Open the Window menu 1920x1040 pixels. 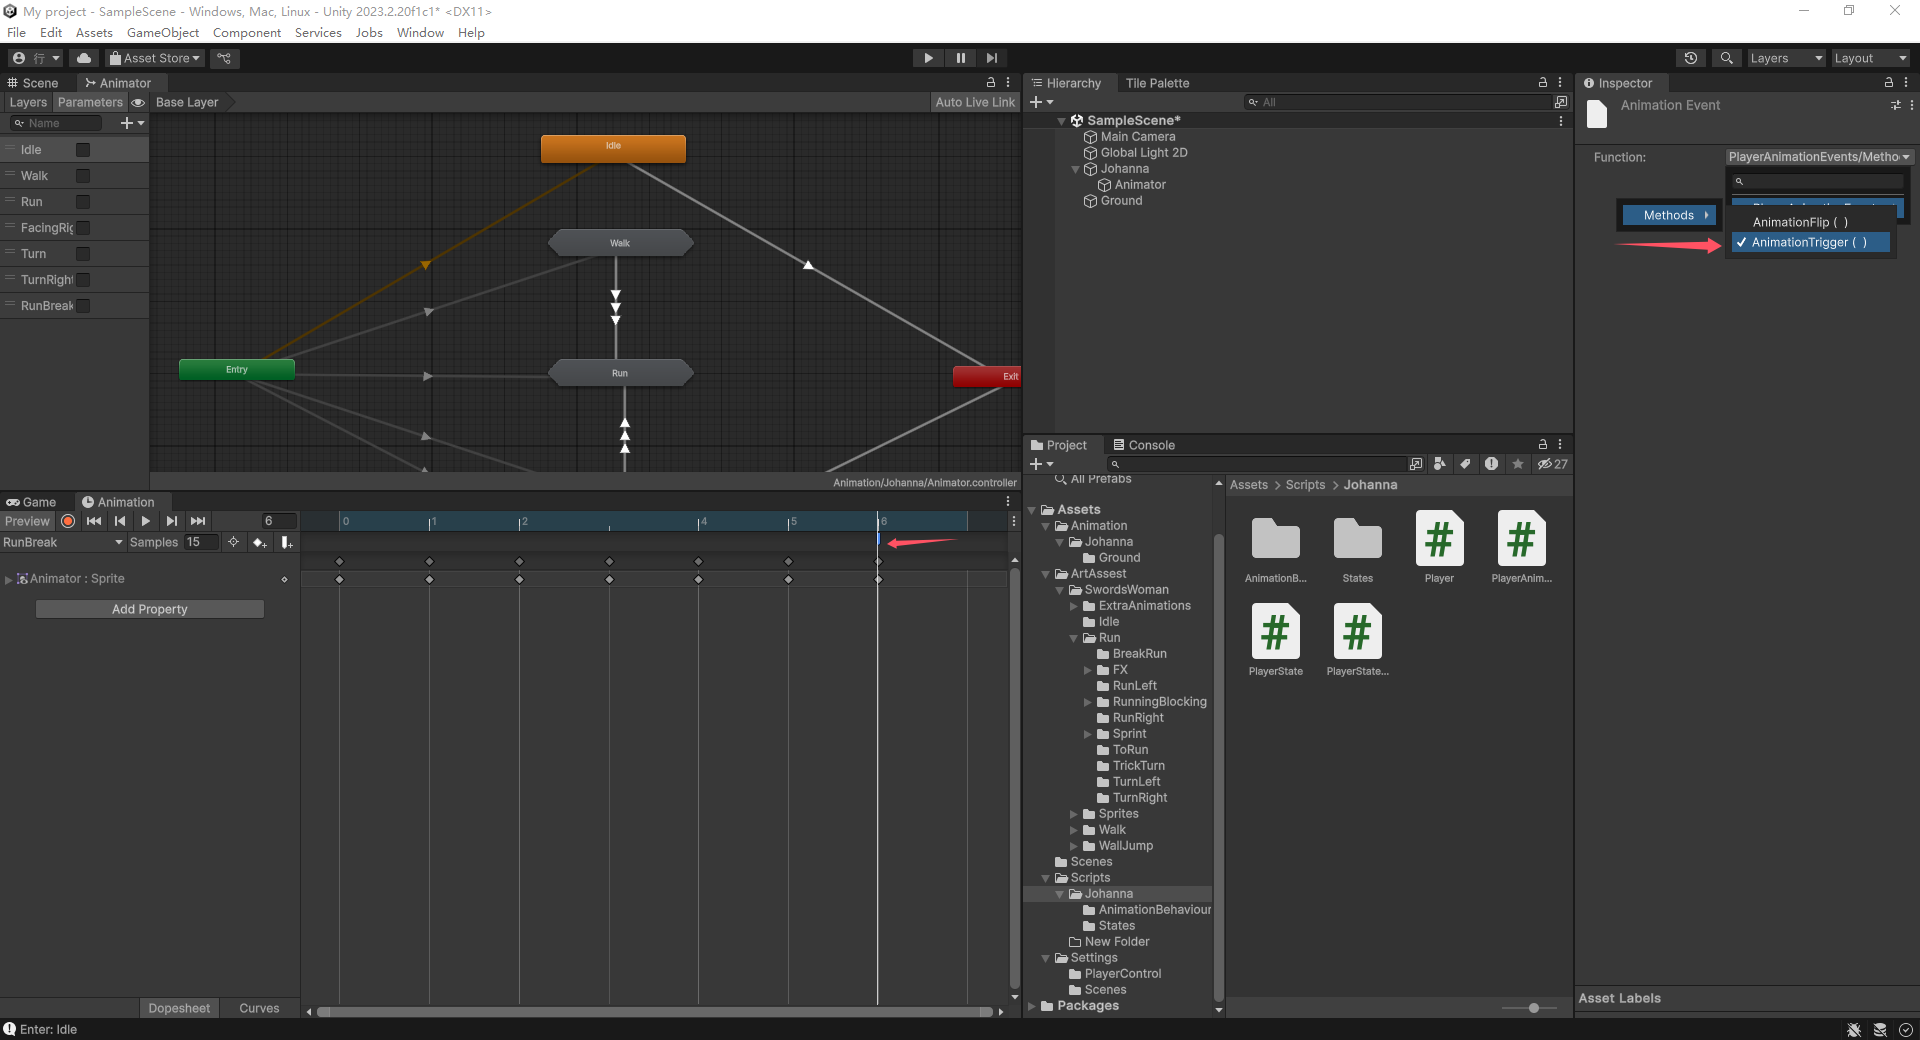tap(420, 33)
